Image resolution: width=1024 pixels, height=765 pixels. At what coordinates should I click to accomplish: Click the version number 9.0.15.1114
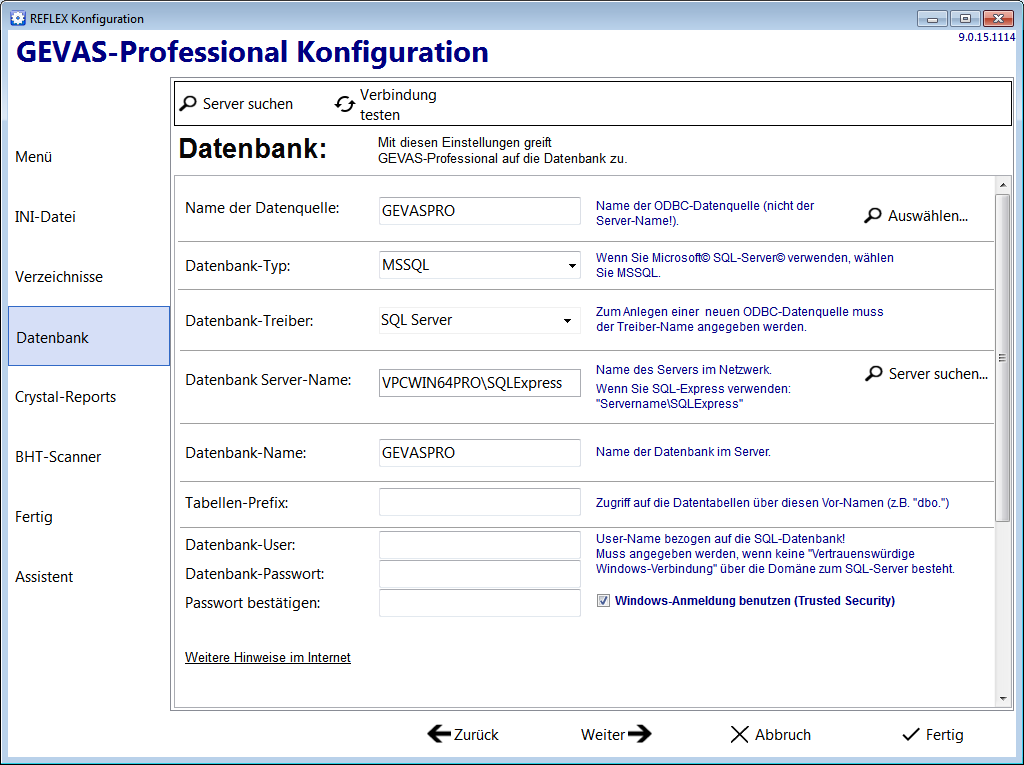pos(987,37)
